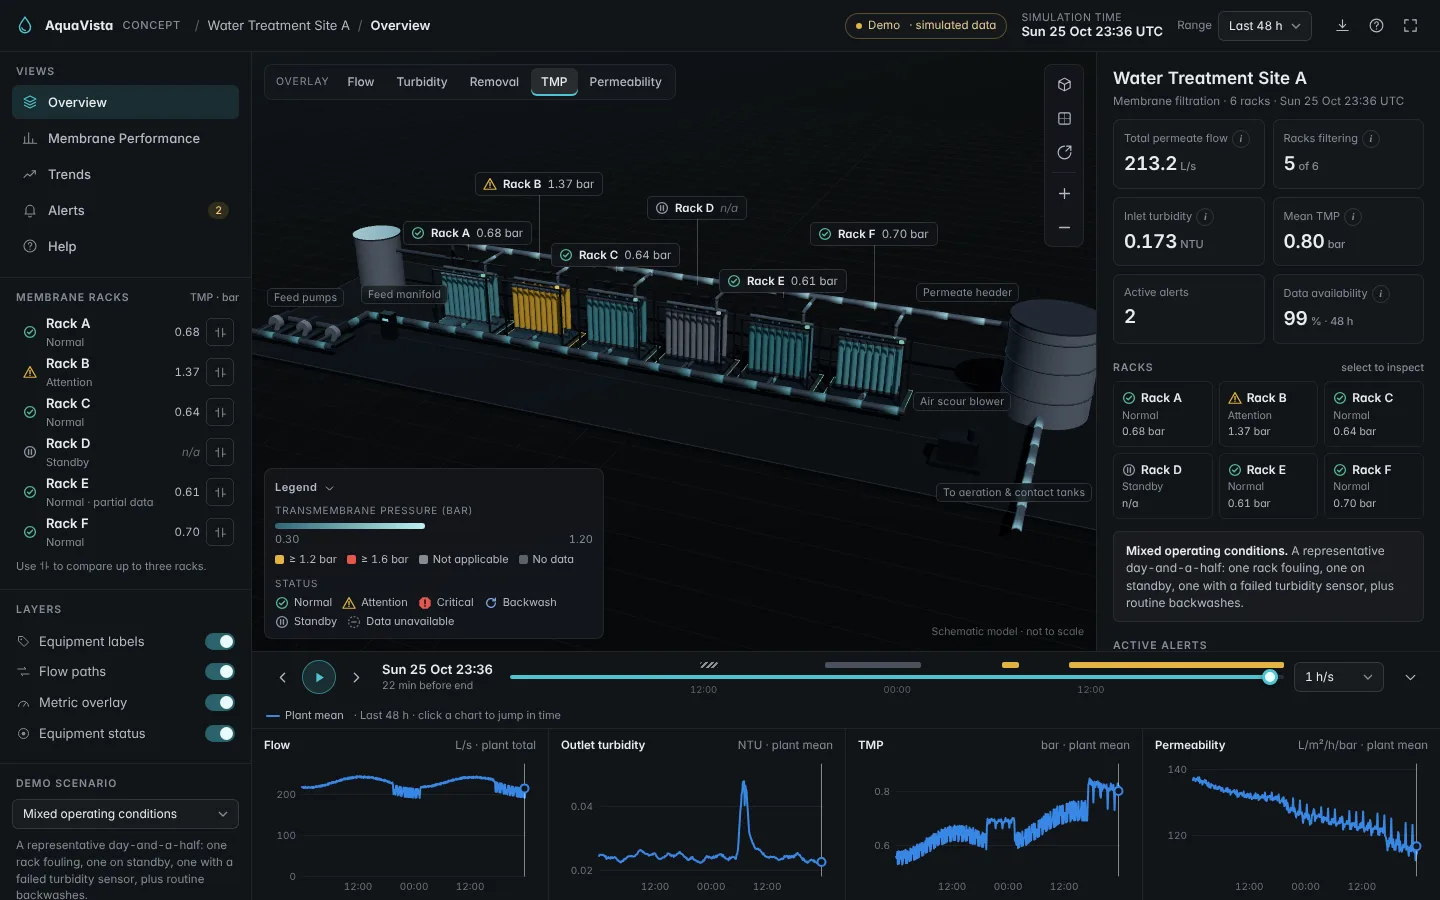Inspect the Rack B card in Racks panel
Image resolution: width=1440 pixels, height=900 pixels.
point(1268,414)
